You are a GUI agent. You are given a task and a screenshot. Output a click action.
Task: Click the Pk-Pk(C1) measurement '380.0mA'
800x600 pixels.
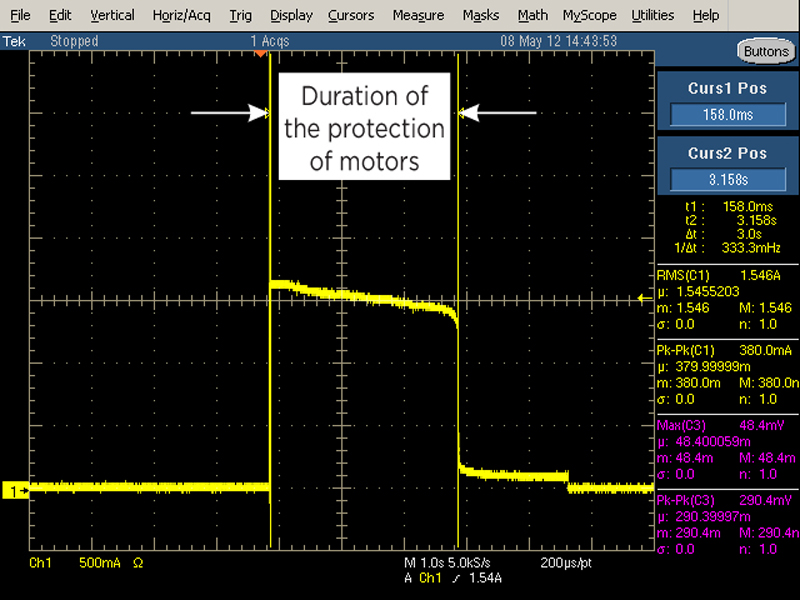(765, 350)
